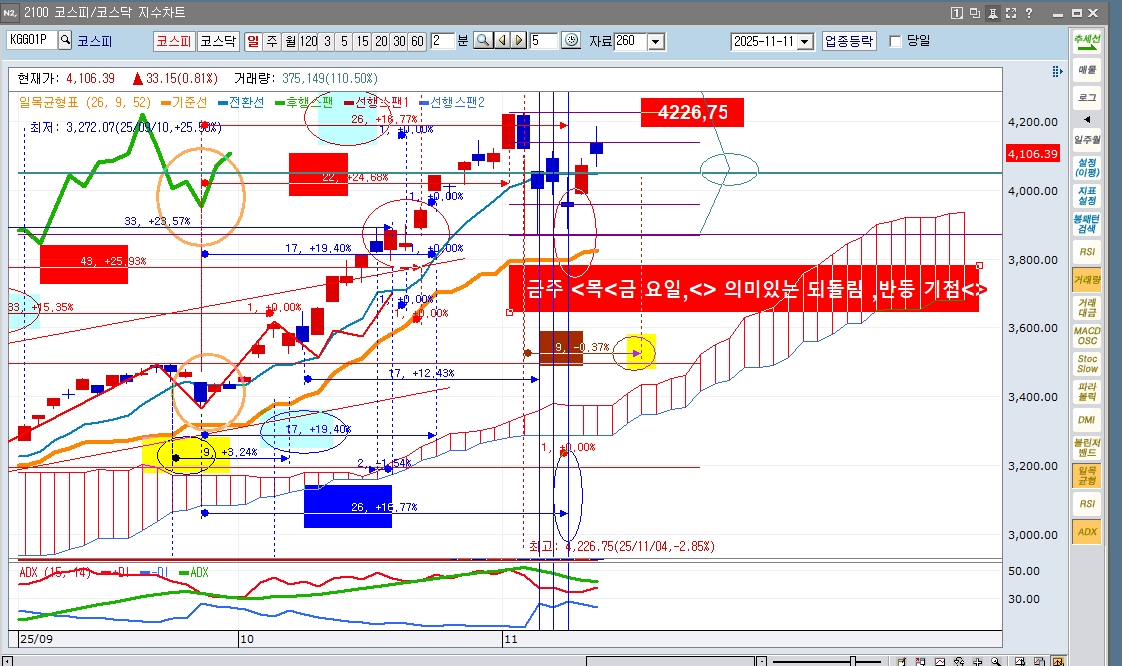
Task: Enable the 당일 checkbox
Action: [895, 41]
